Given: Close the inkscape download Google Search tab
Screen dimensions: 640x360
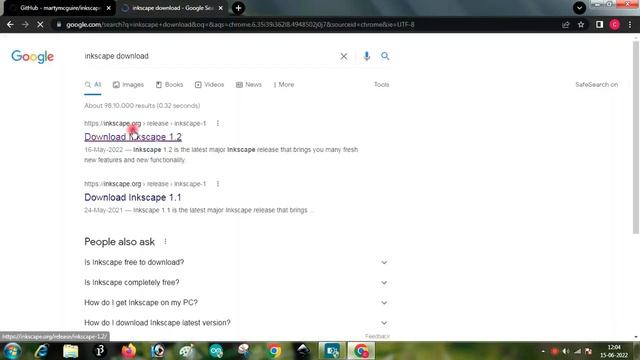Looking at the screenshot, I should [221, 8].
